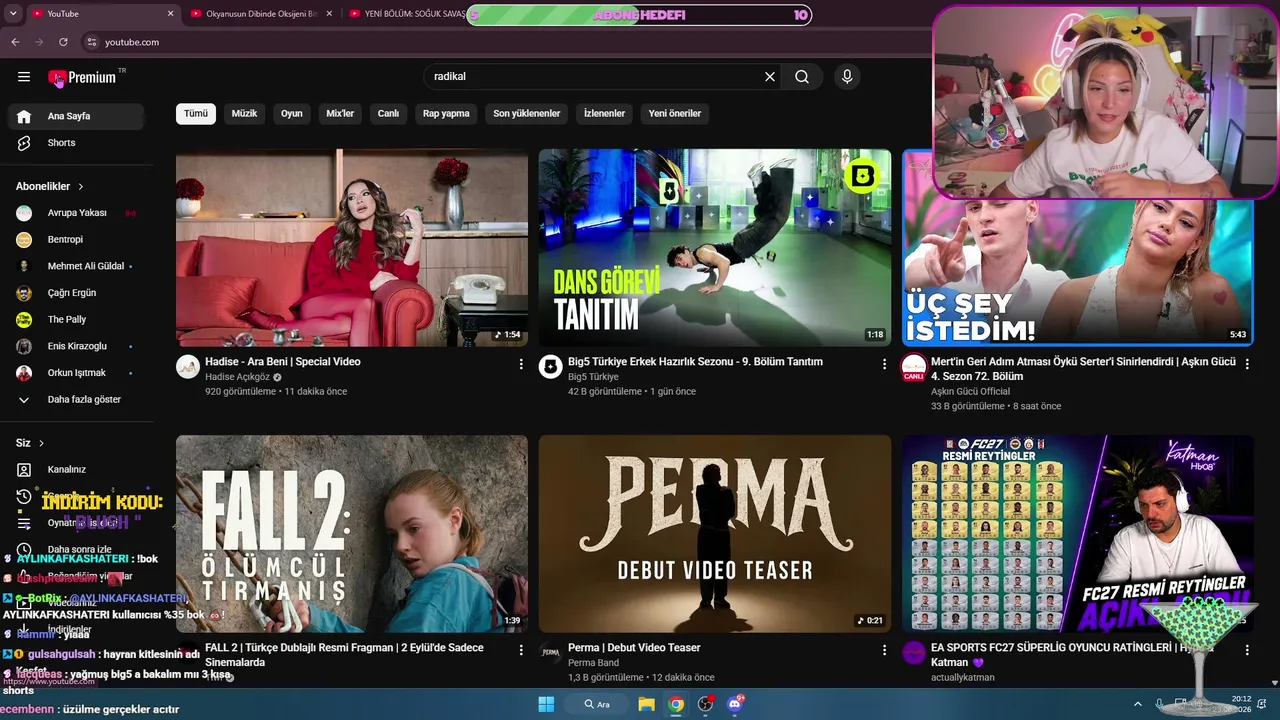Open more options for Perma Debut Video Teaser

tap(884, 650)
